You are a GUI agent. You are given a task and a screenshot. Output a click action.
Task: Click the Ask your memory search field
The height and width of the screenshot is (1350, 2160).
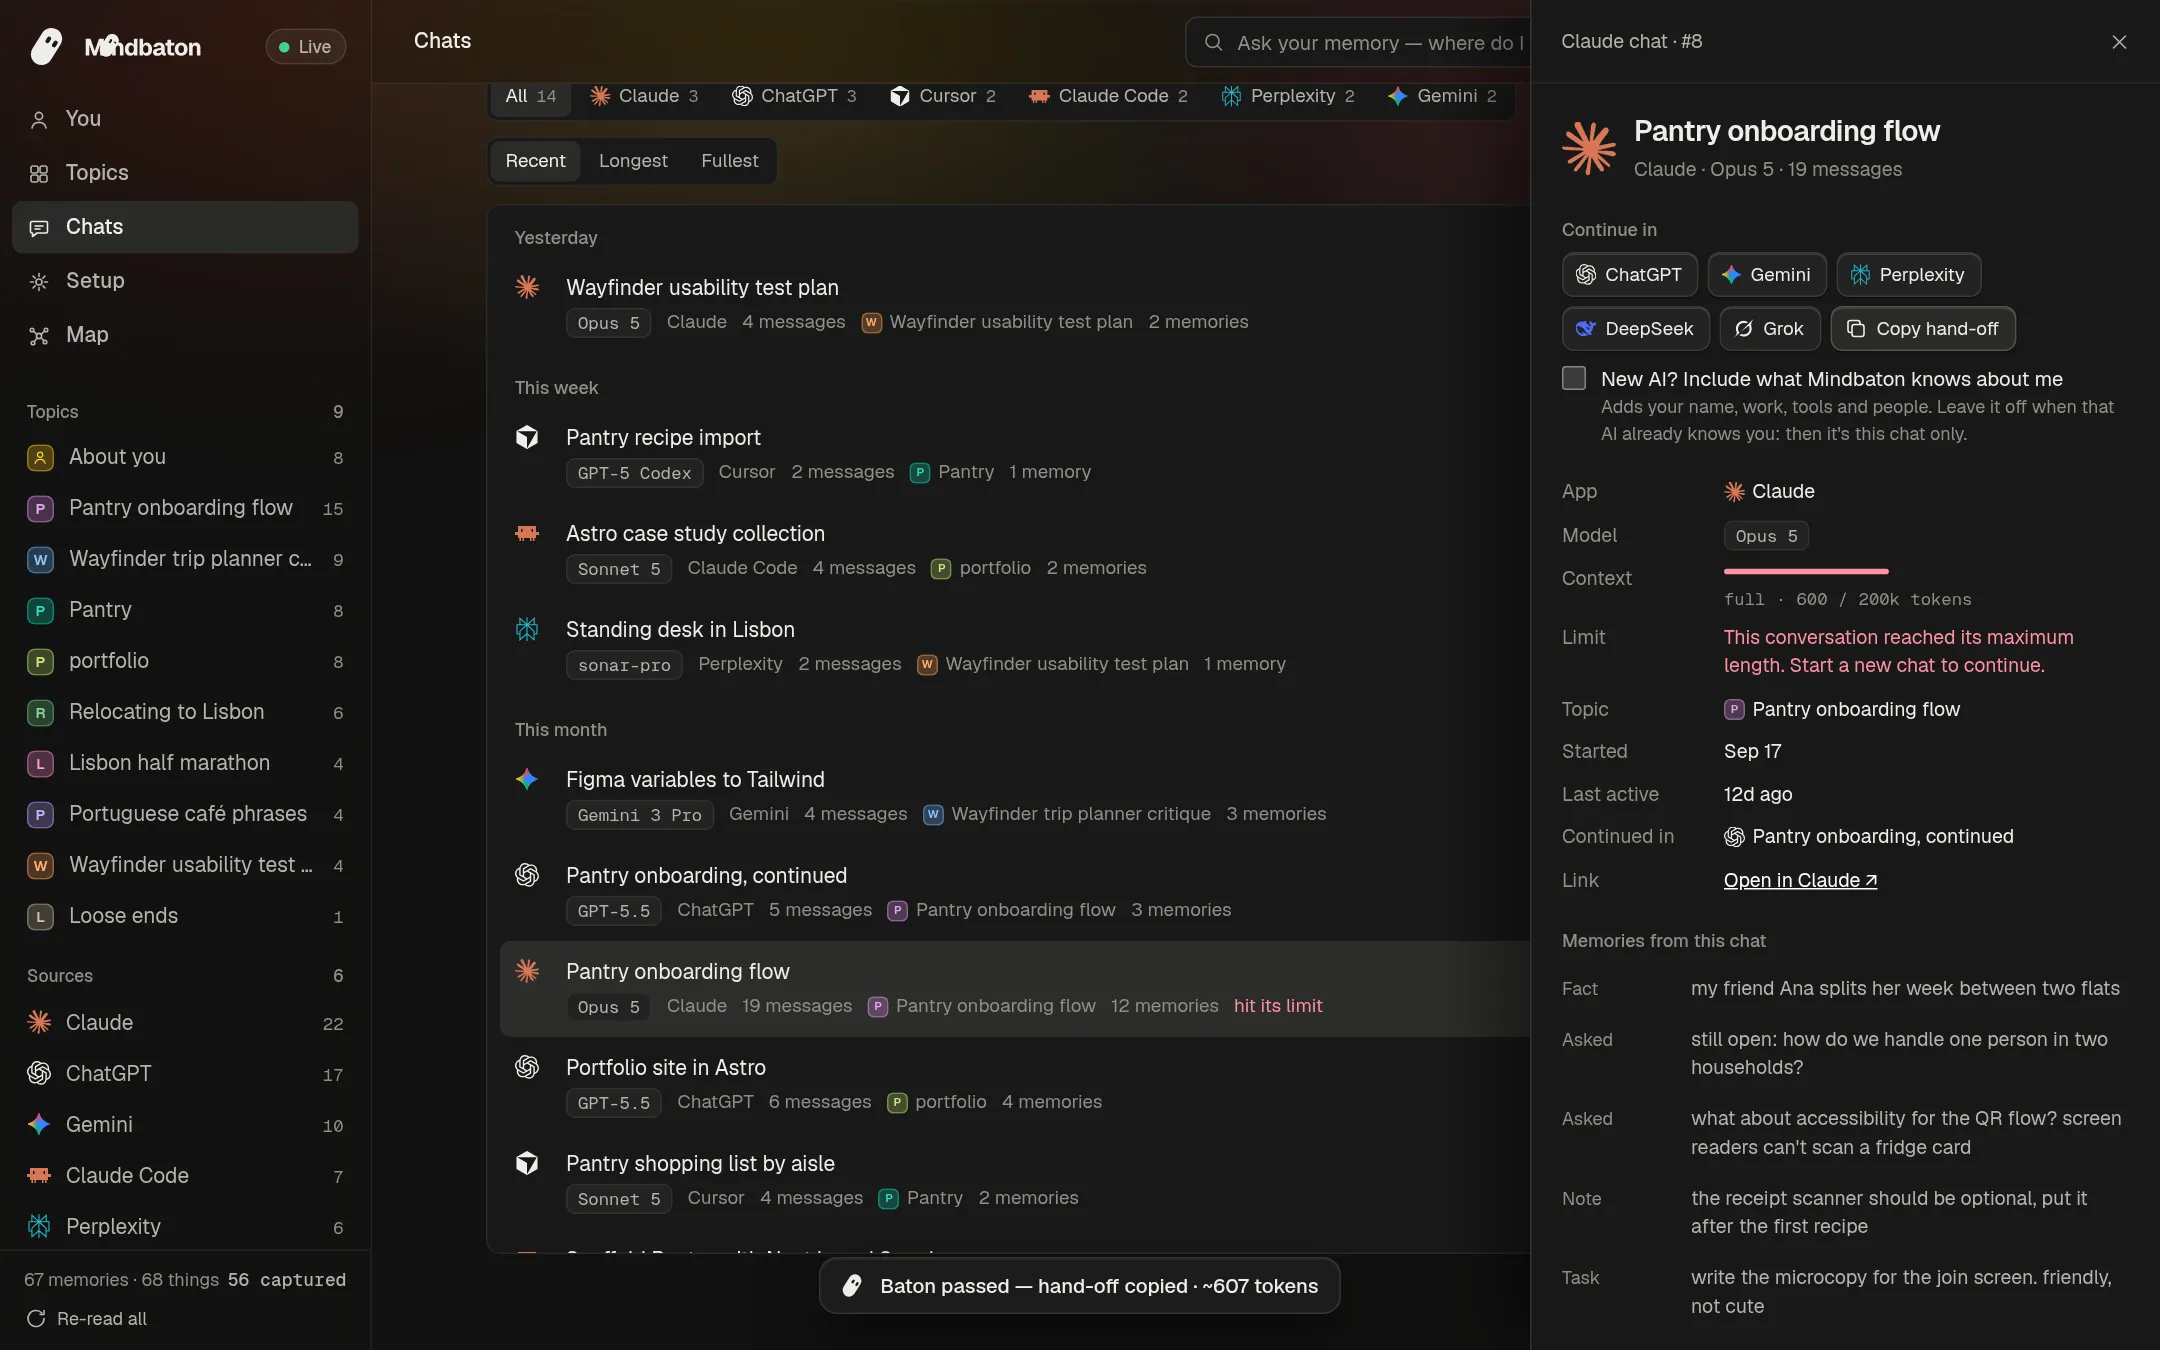[x=1360, y=43]
